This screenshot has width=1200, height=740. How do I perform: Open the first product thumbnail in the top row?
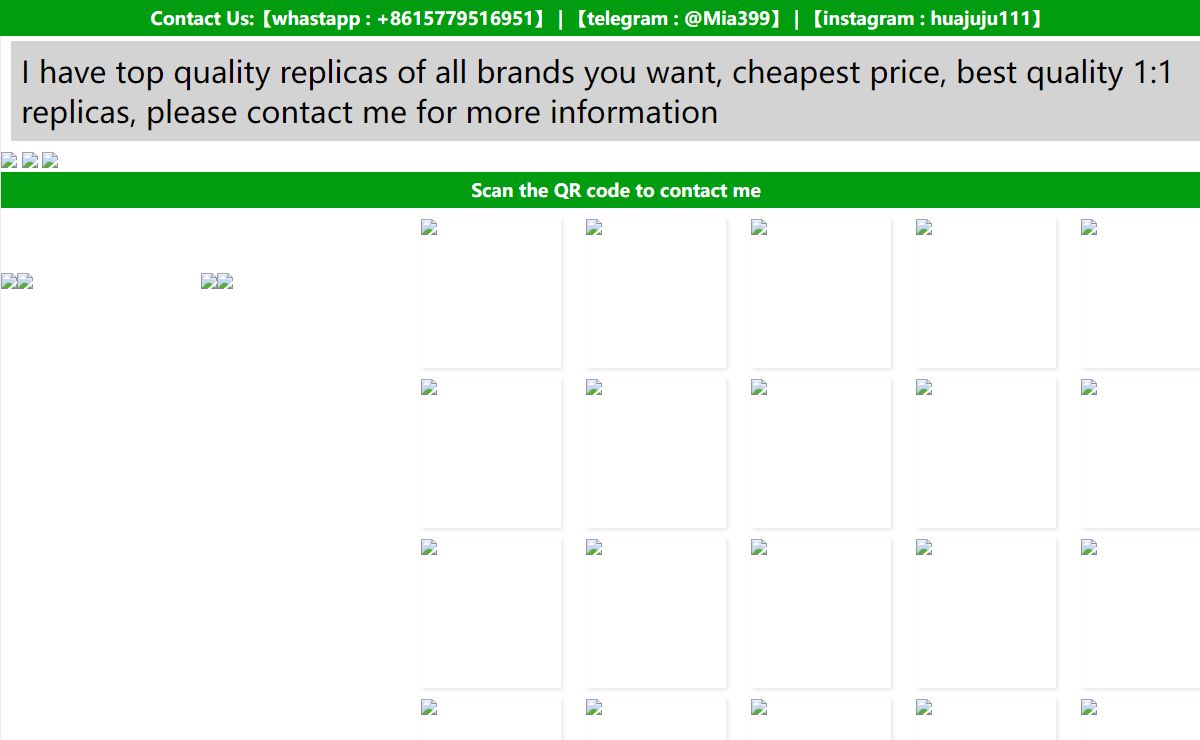pyautogui.click(x=490, y=292)
